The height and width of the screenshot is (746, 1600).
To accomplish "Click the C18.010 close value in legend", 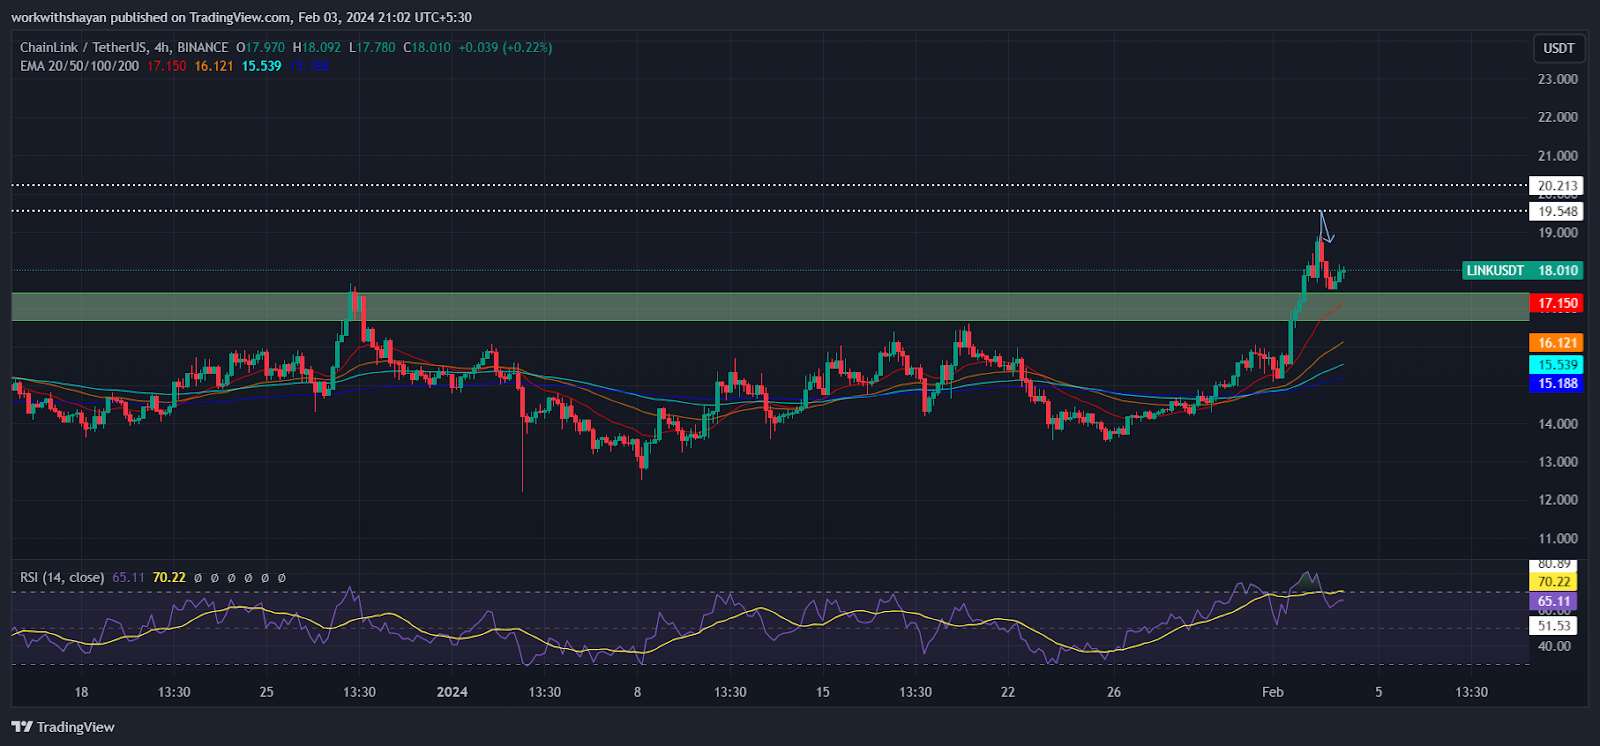I will pyautogui.click(x=427, y=47).
